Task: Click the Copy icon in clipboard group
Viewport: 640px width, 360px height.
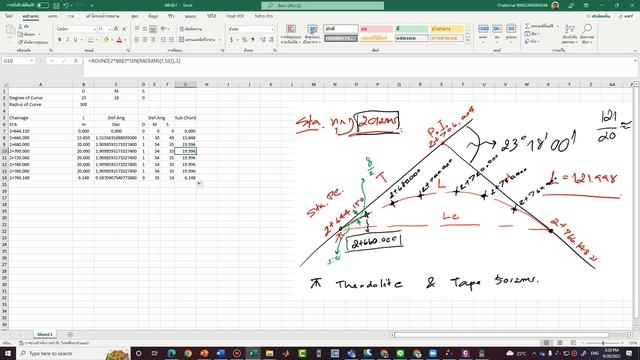Action: (x=21, y=34)
